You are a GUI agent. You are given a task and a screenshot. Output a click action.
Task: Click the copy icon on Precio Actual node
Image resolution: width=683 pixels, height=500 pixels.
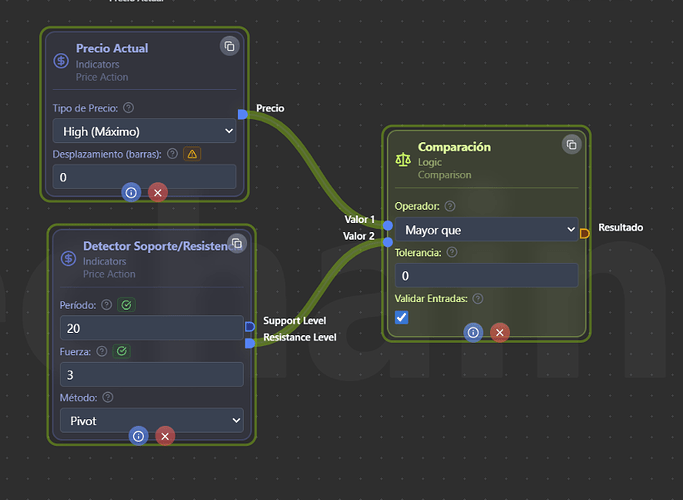click(229, 46)
